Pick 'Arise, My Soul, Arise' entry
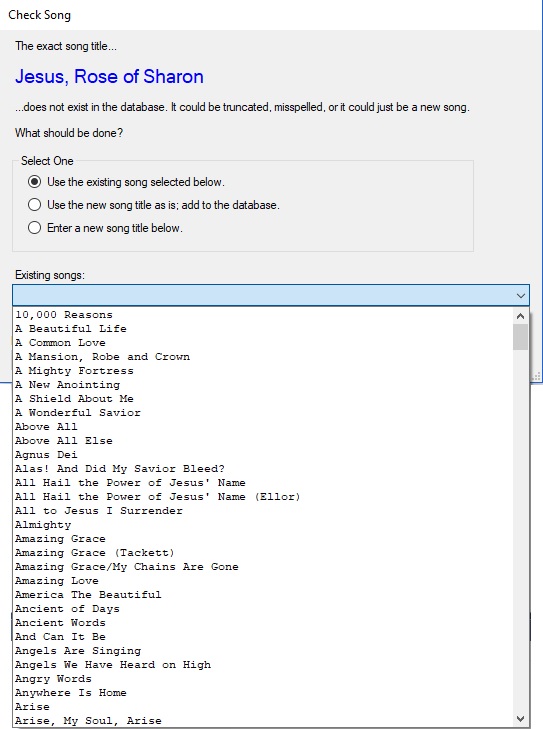Viewport: 543px width, 729px height. 263,721
